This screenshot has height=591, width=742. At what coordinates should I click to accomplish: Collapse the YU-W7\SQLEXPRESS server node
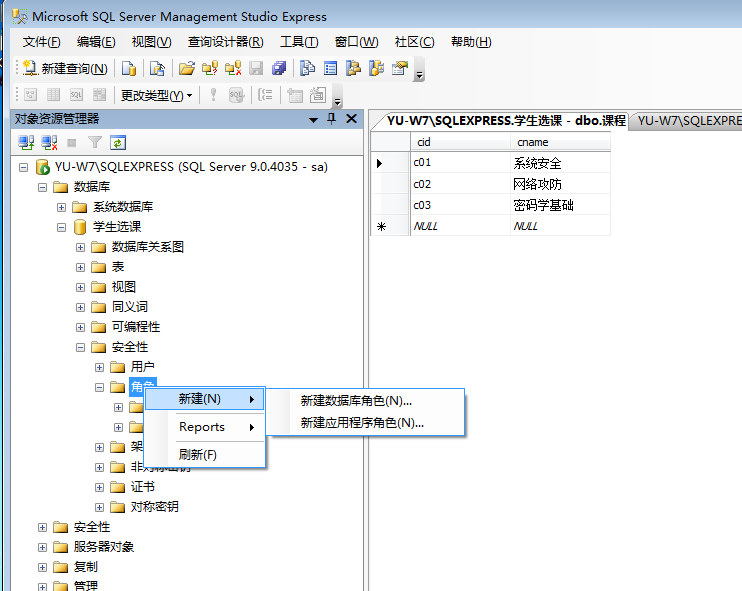23,167
